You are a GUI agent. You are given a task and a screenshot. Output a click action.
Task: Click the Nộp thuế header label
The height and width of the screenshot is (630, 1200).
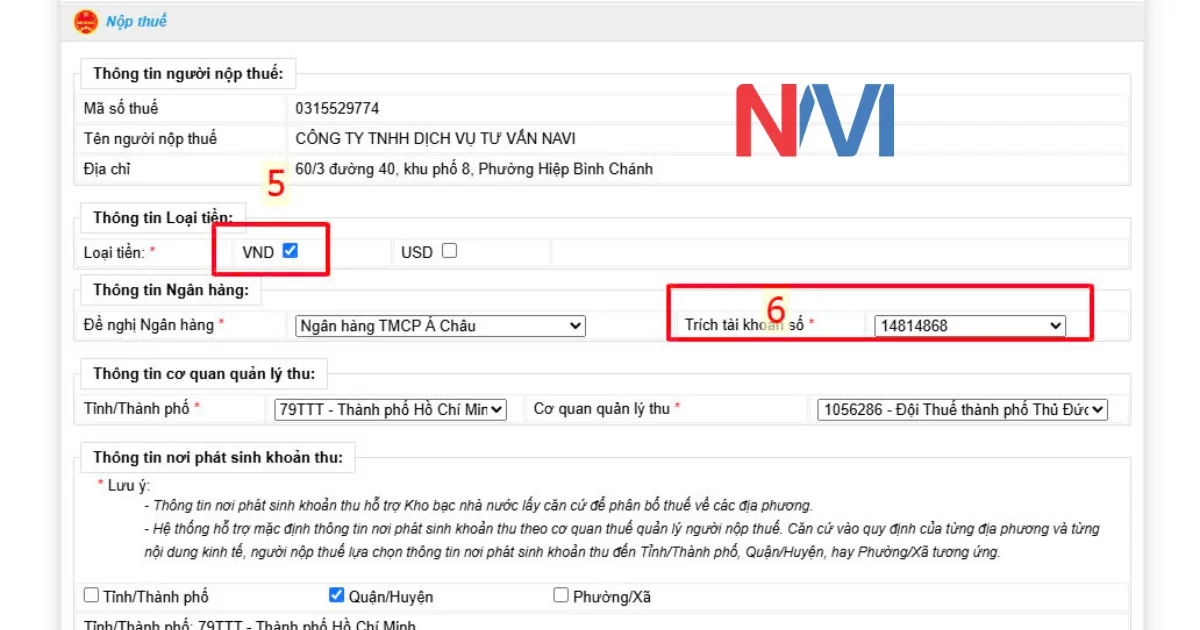[134, 21]
